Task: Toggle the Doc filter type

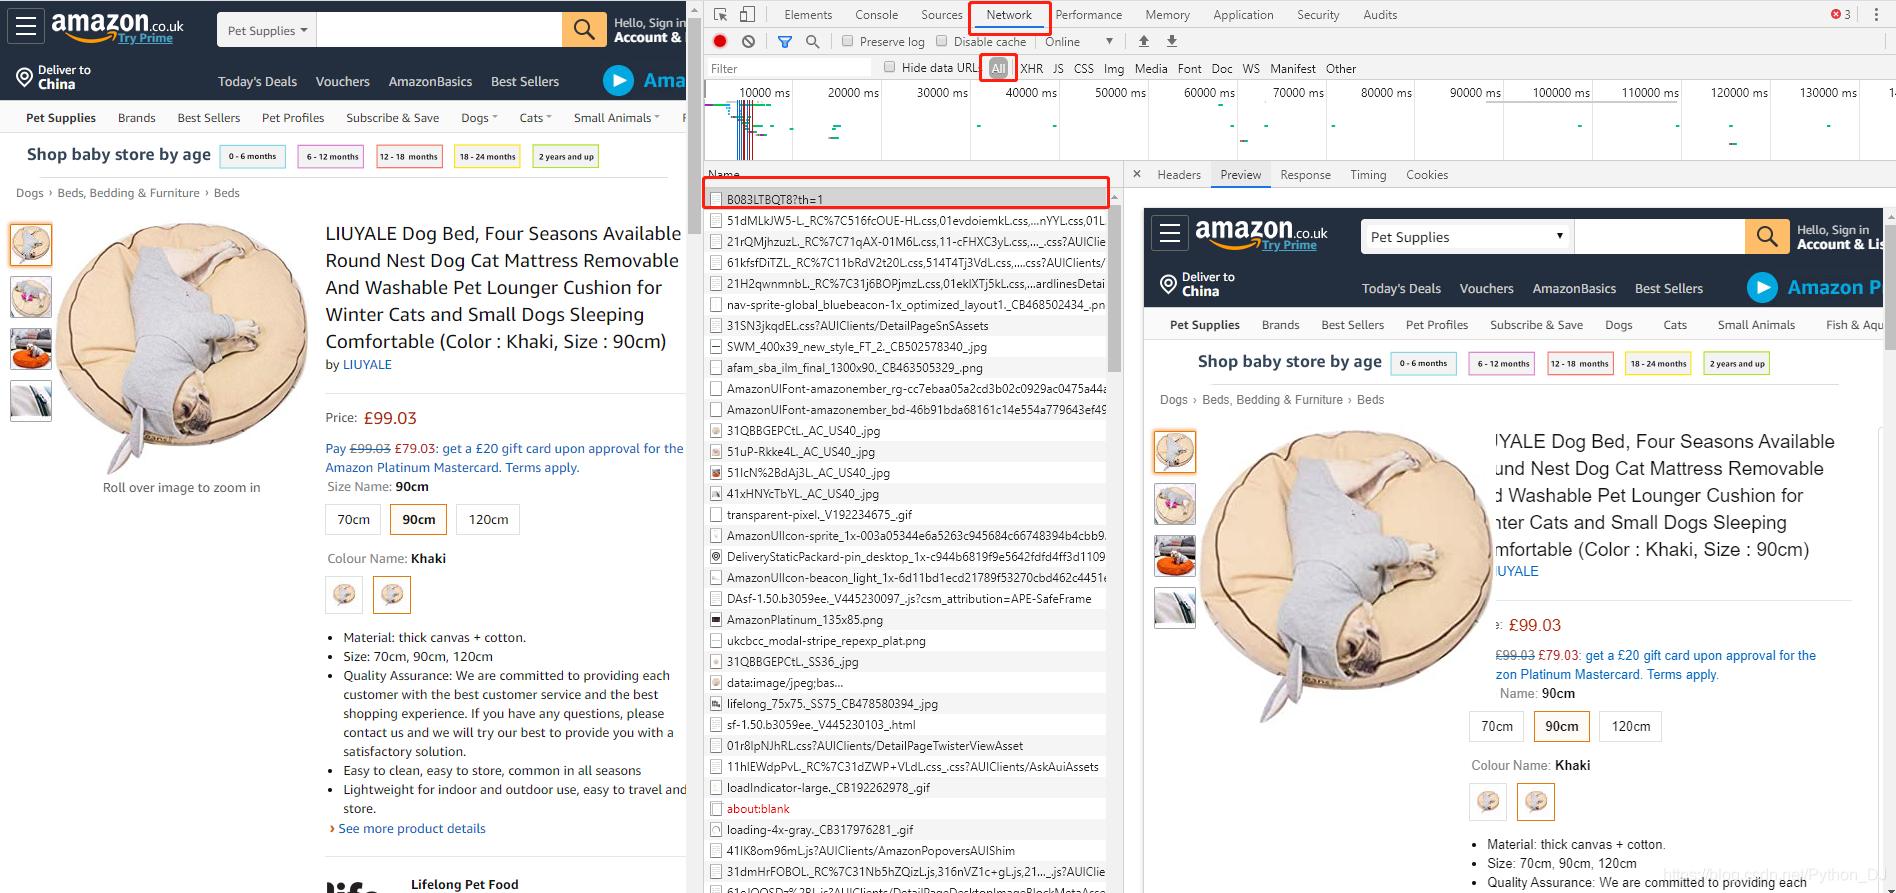Action: click(1222, 68)
